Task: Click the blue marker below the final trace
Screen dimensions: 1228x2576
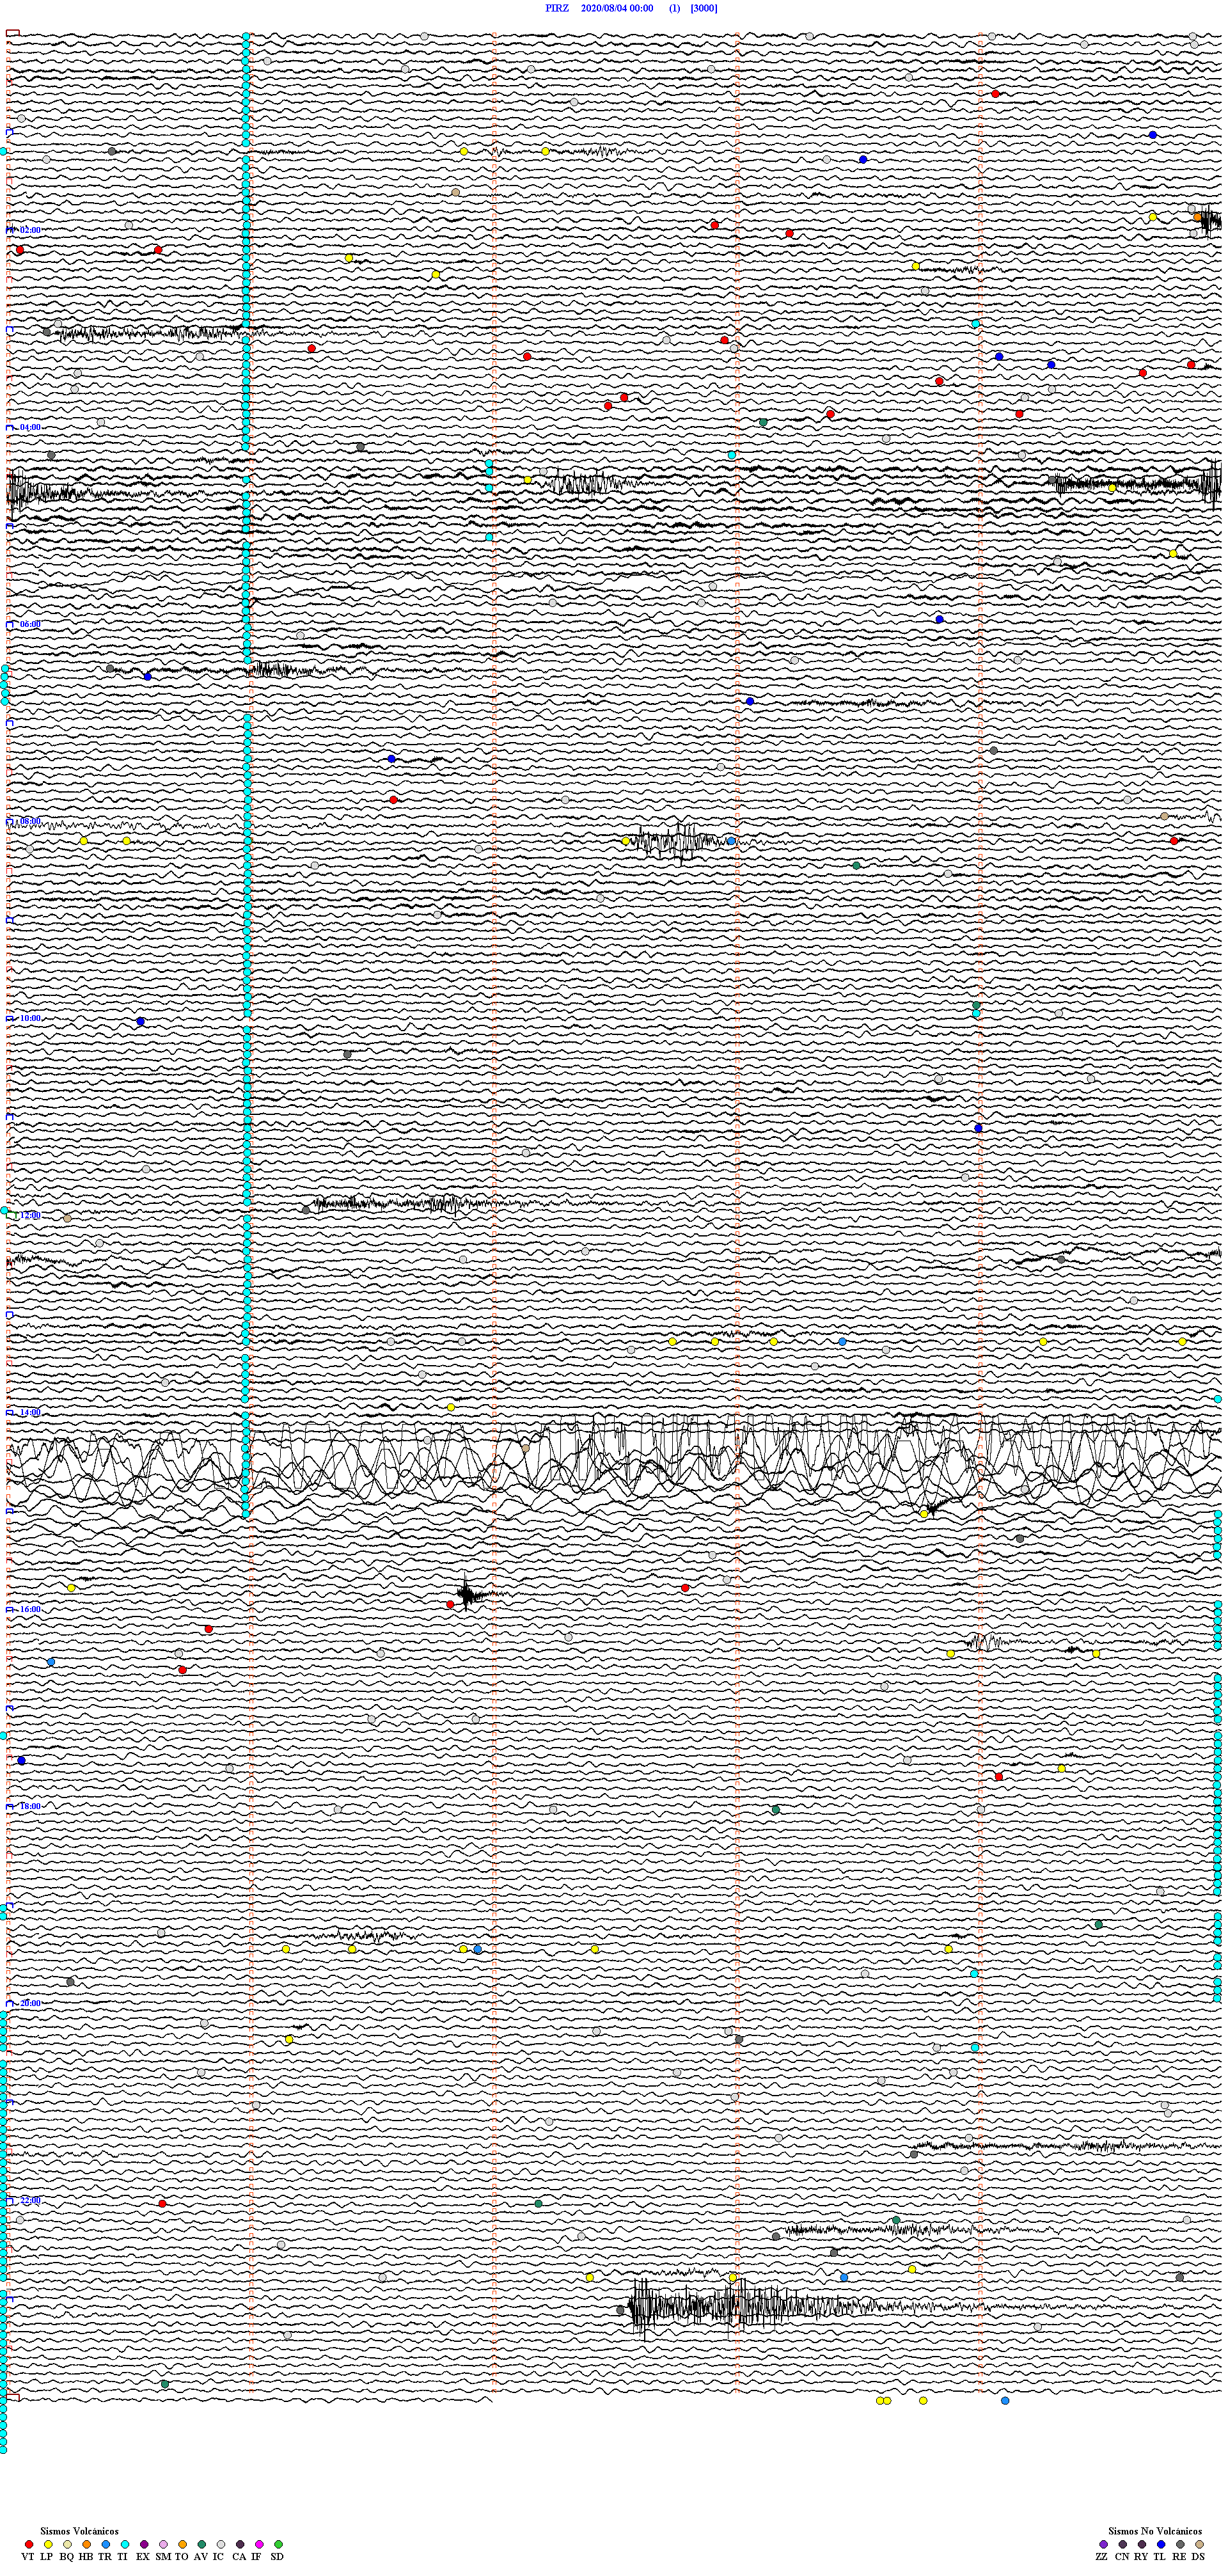Action: [x=1005, y=2400]
